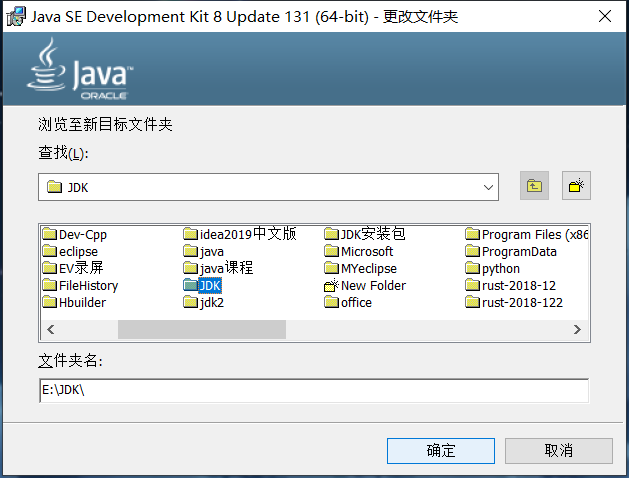Viewport: 629px width, 478px height.
Task: Click the folder icon next to idea2019中文版
Action: pos(191,234)
